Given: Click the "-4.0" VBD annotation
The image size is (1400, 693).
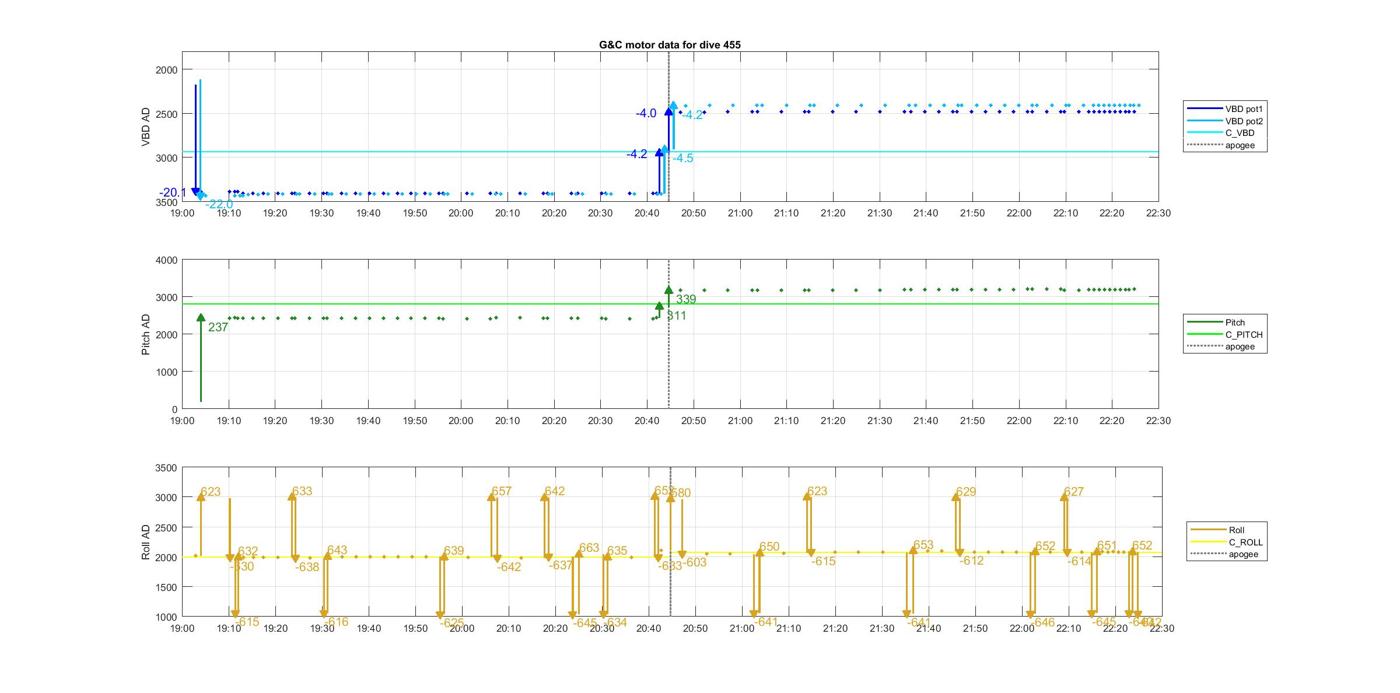Looking at the screenshot, I should [646, 114].
